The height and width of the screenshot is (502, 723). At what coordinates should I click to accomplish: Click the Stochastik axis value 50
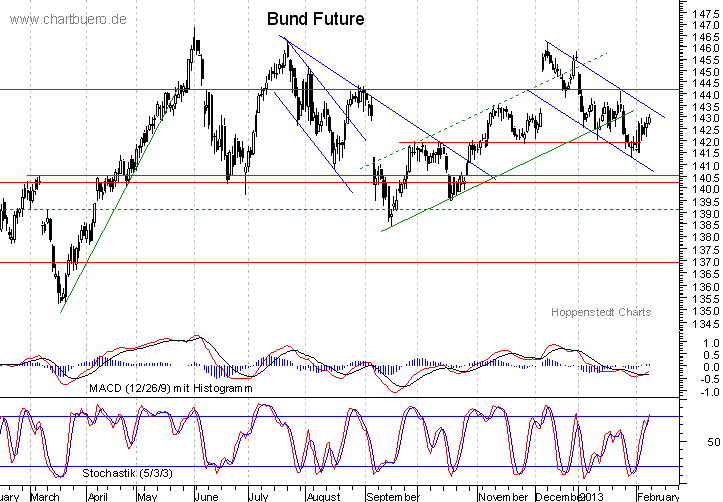[714, 442]
